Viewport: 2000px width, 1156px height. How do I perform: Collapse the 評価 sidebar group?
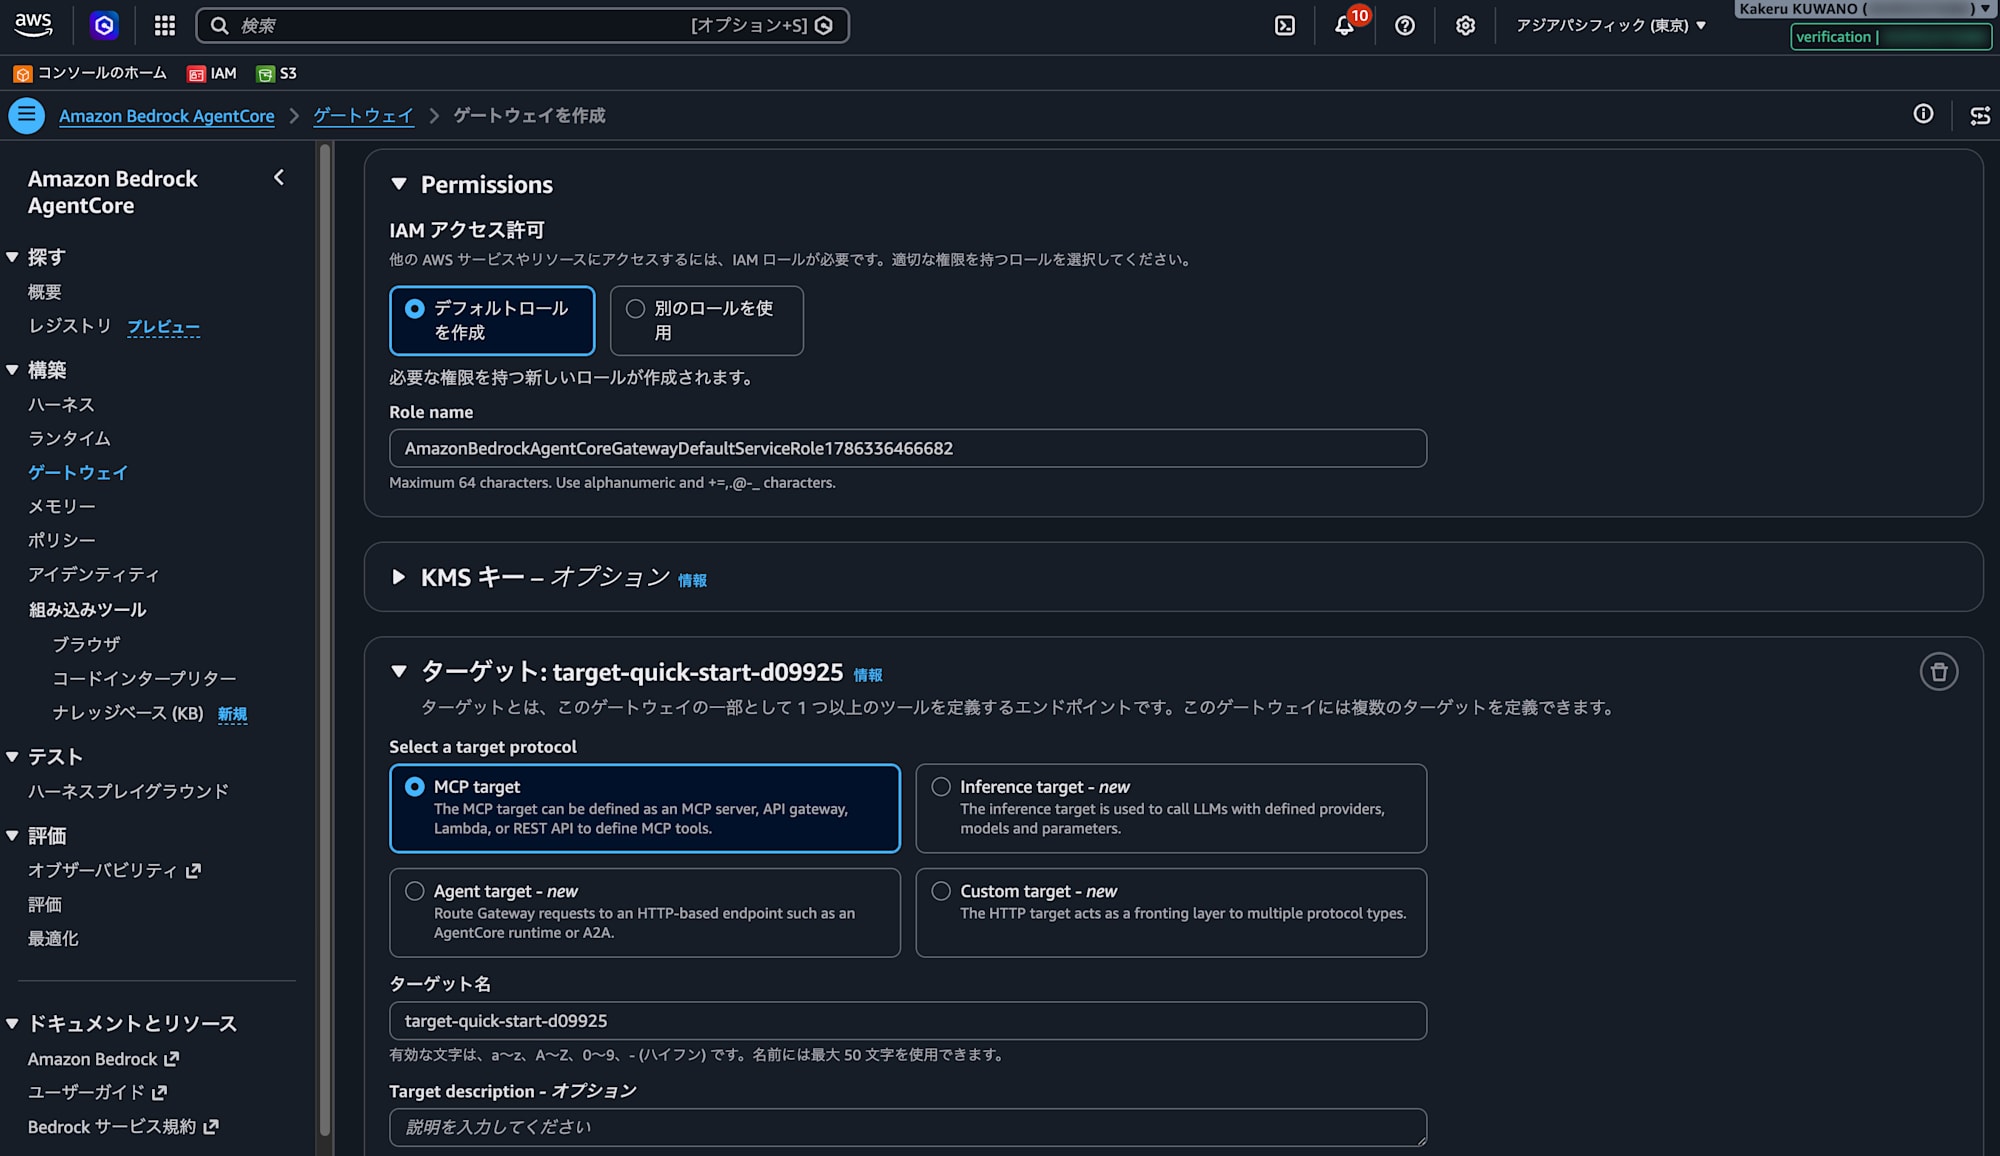click(13, 835)
